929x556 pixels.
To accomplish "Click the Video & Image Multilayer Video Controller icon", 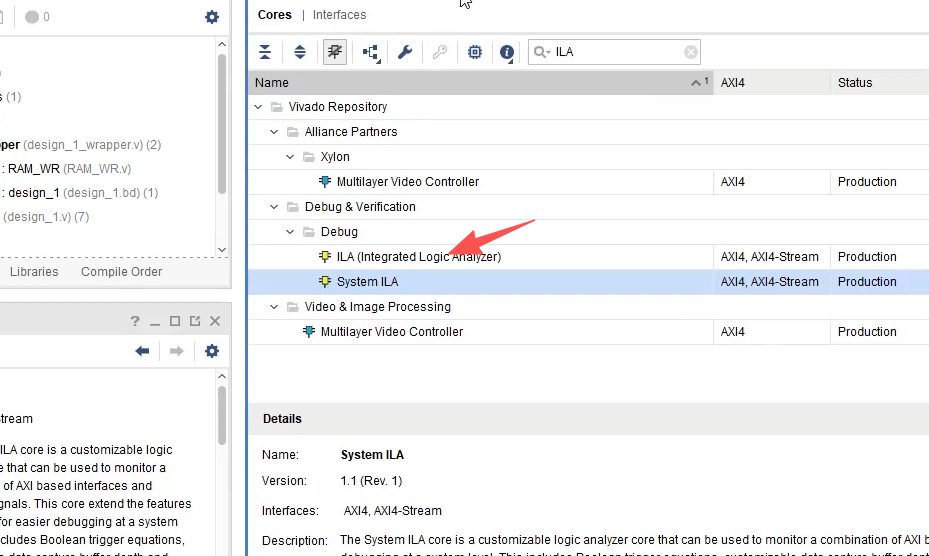I will [309, 331].
